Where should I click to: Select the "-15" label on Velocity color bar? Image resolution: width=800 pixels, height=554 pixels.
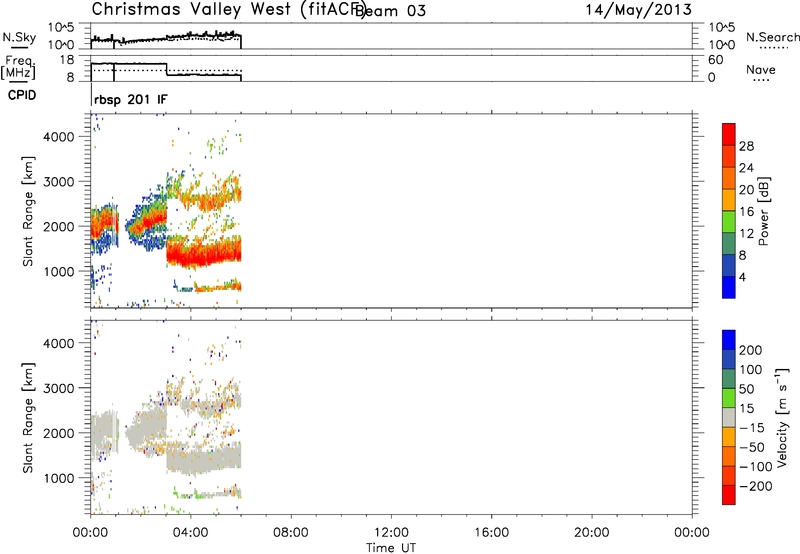click(x=752, y=428)
